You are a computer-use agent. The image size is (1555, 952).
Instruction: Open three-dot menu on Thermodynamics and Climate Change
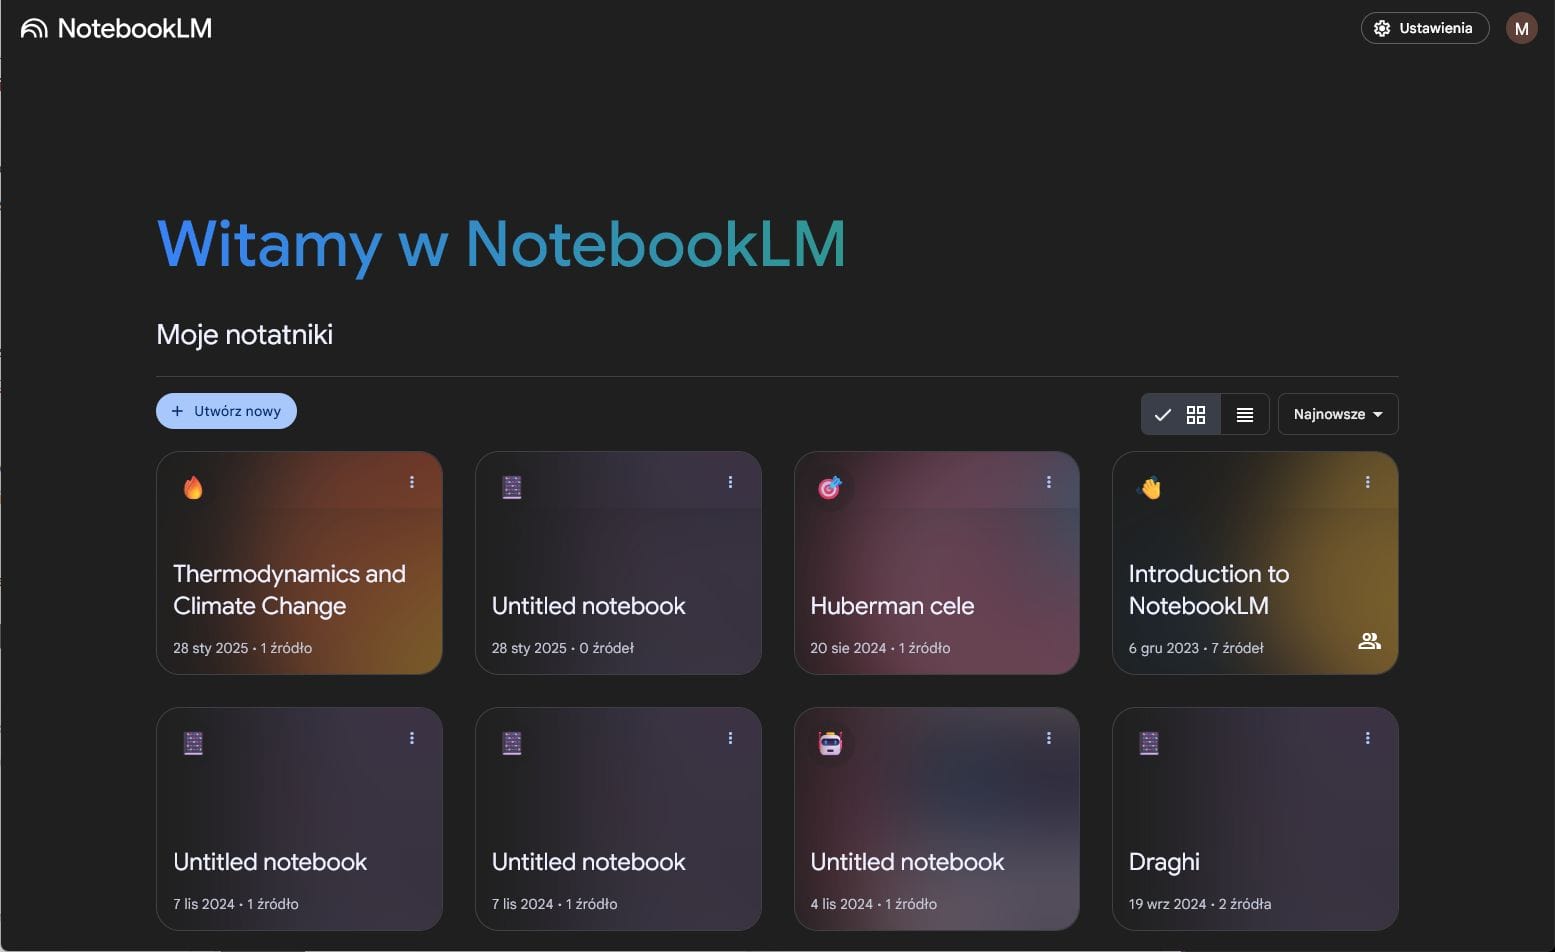pos(412,482)
